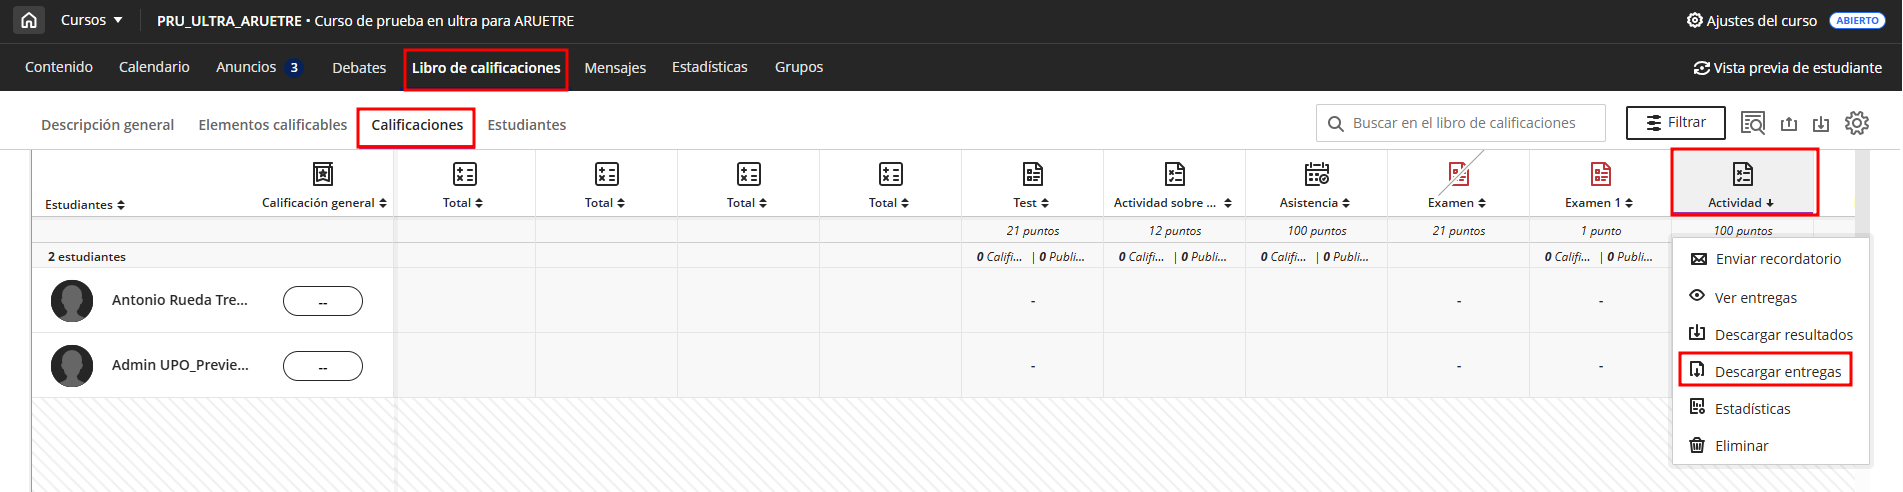Open the gradebook list search view icon
The width and height of the screenshot is (1903, 492).
(1752, 123)
